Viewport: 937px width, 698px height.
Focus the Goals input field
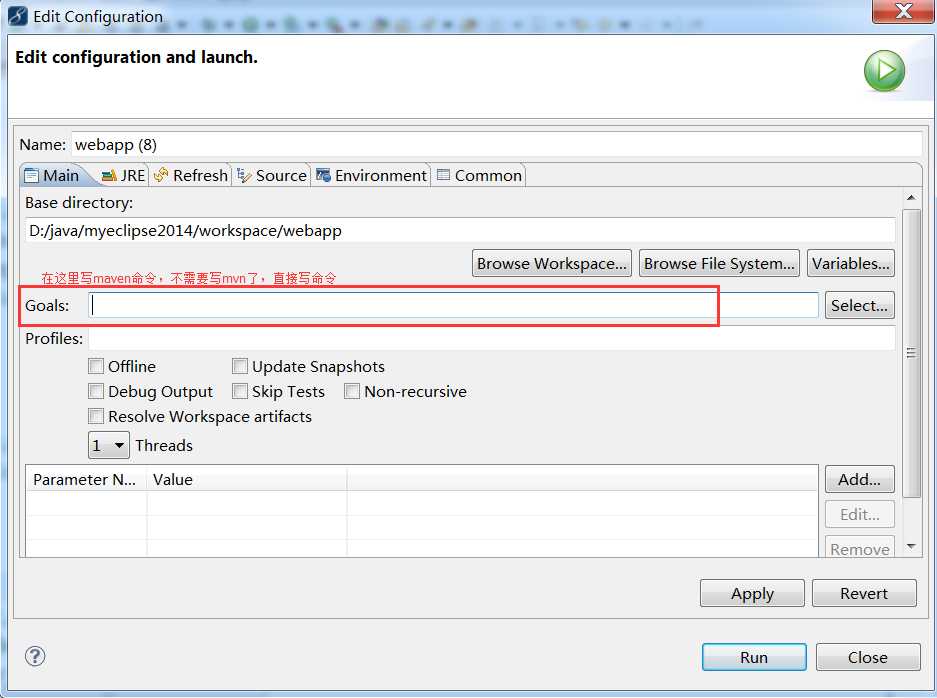click(454, 305)
